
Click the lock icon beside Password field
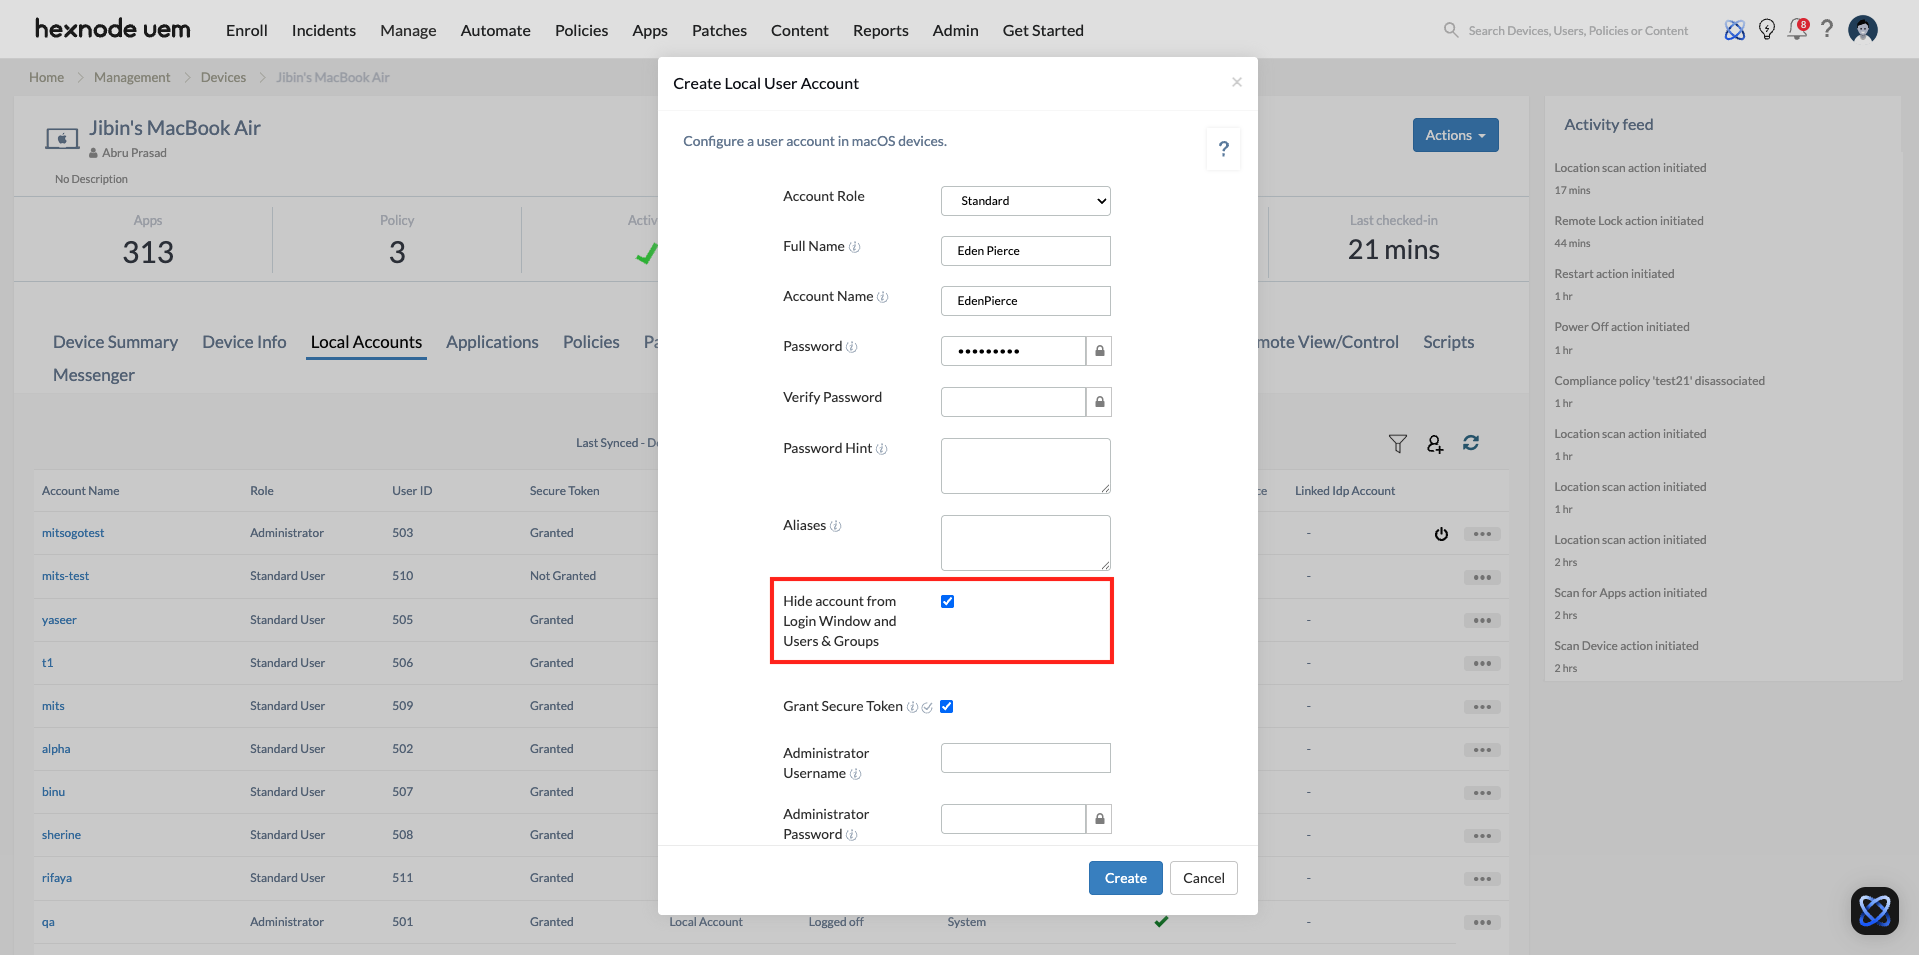[1099, 351]
